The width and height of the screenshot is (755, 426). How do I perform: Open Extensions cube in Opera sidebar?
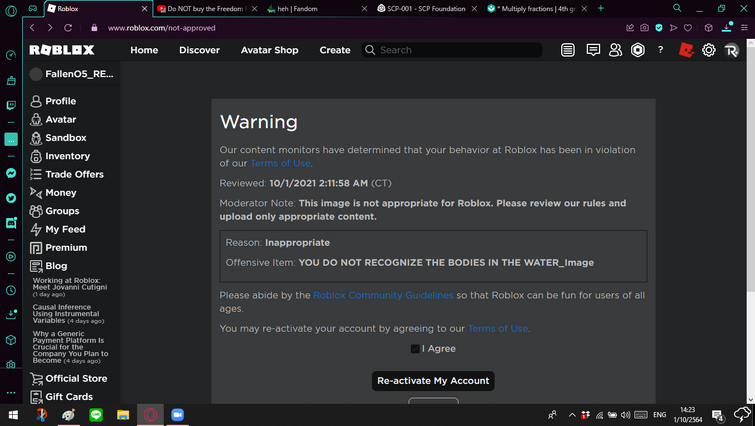(x=11, y=340)
